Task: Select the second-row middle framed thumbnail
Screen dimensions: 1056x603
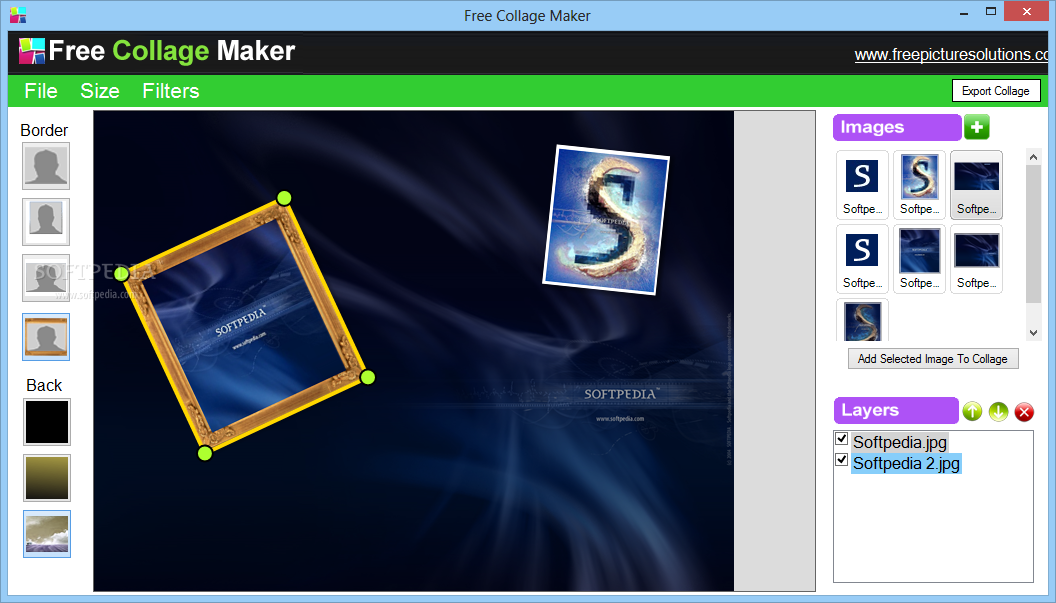Action: point(919,259)
